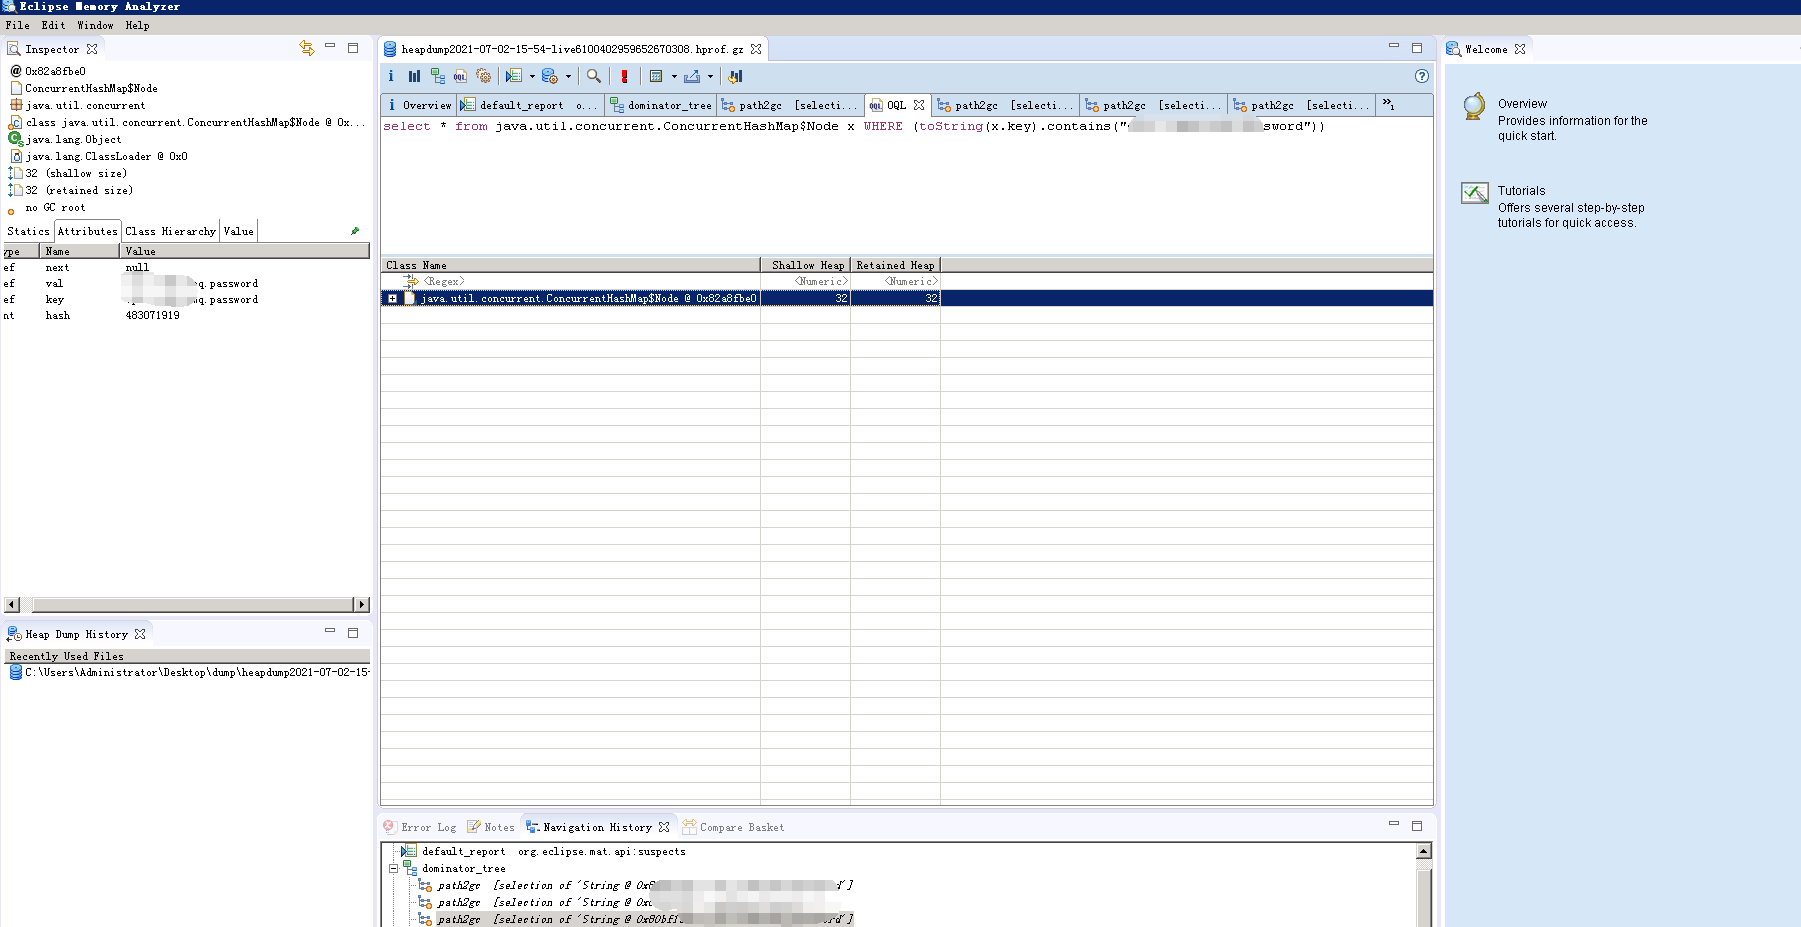
Task: Click the green pin icon in Inspector
Action: point(355,231)
